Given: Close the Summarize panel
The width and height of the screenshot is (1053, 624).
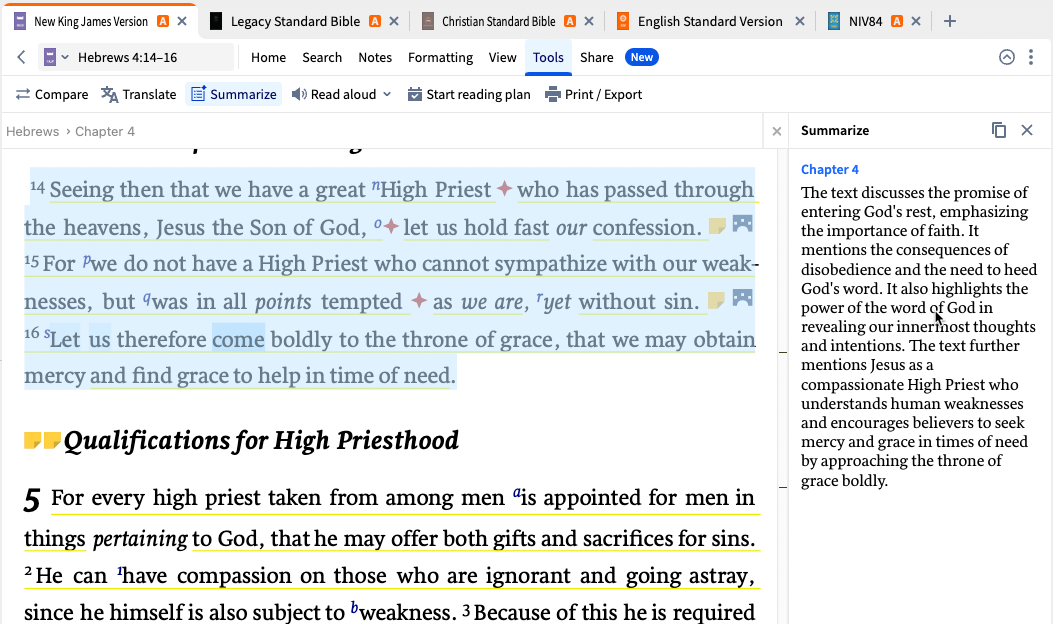Looking at the screenshot, I should (1027, 130).
